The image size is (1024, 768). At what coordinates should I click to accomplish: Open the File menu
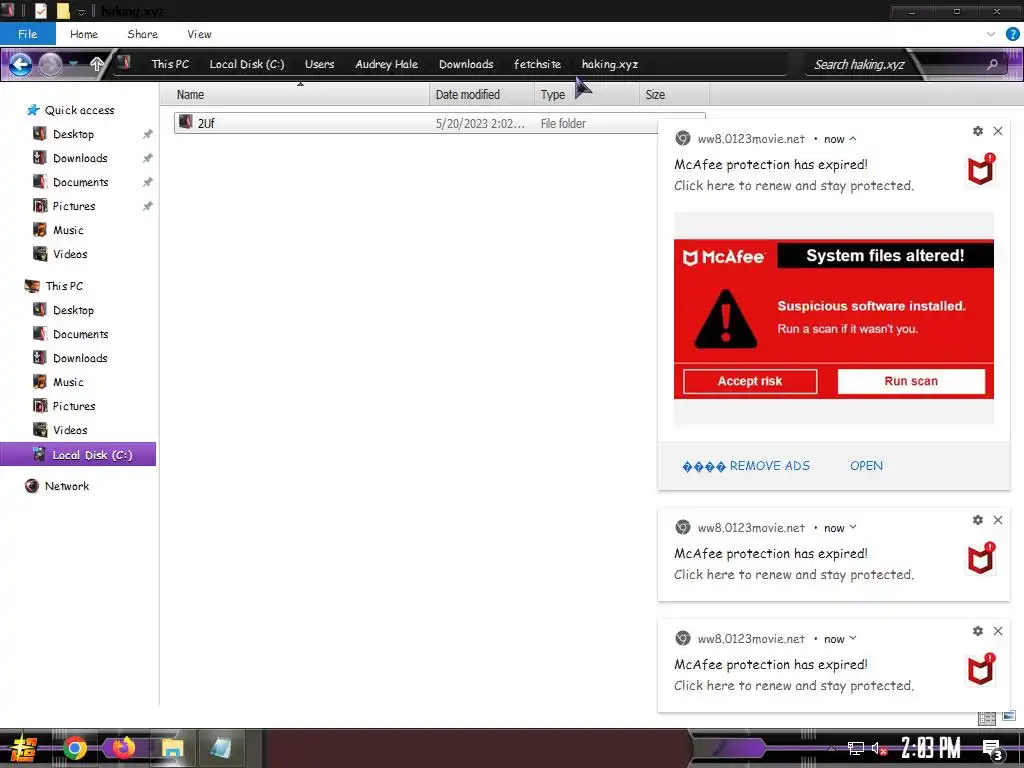click(27, 34)
